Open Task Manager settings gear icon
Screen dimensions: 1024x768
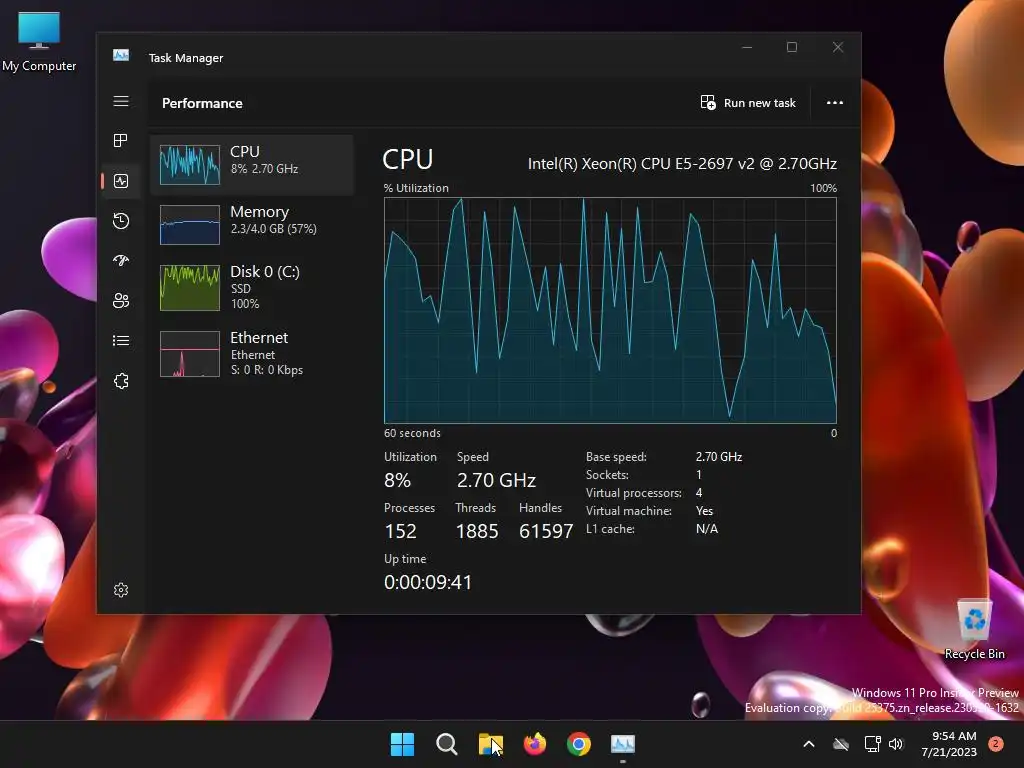(x=121, y=590)
